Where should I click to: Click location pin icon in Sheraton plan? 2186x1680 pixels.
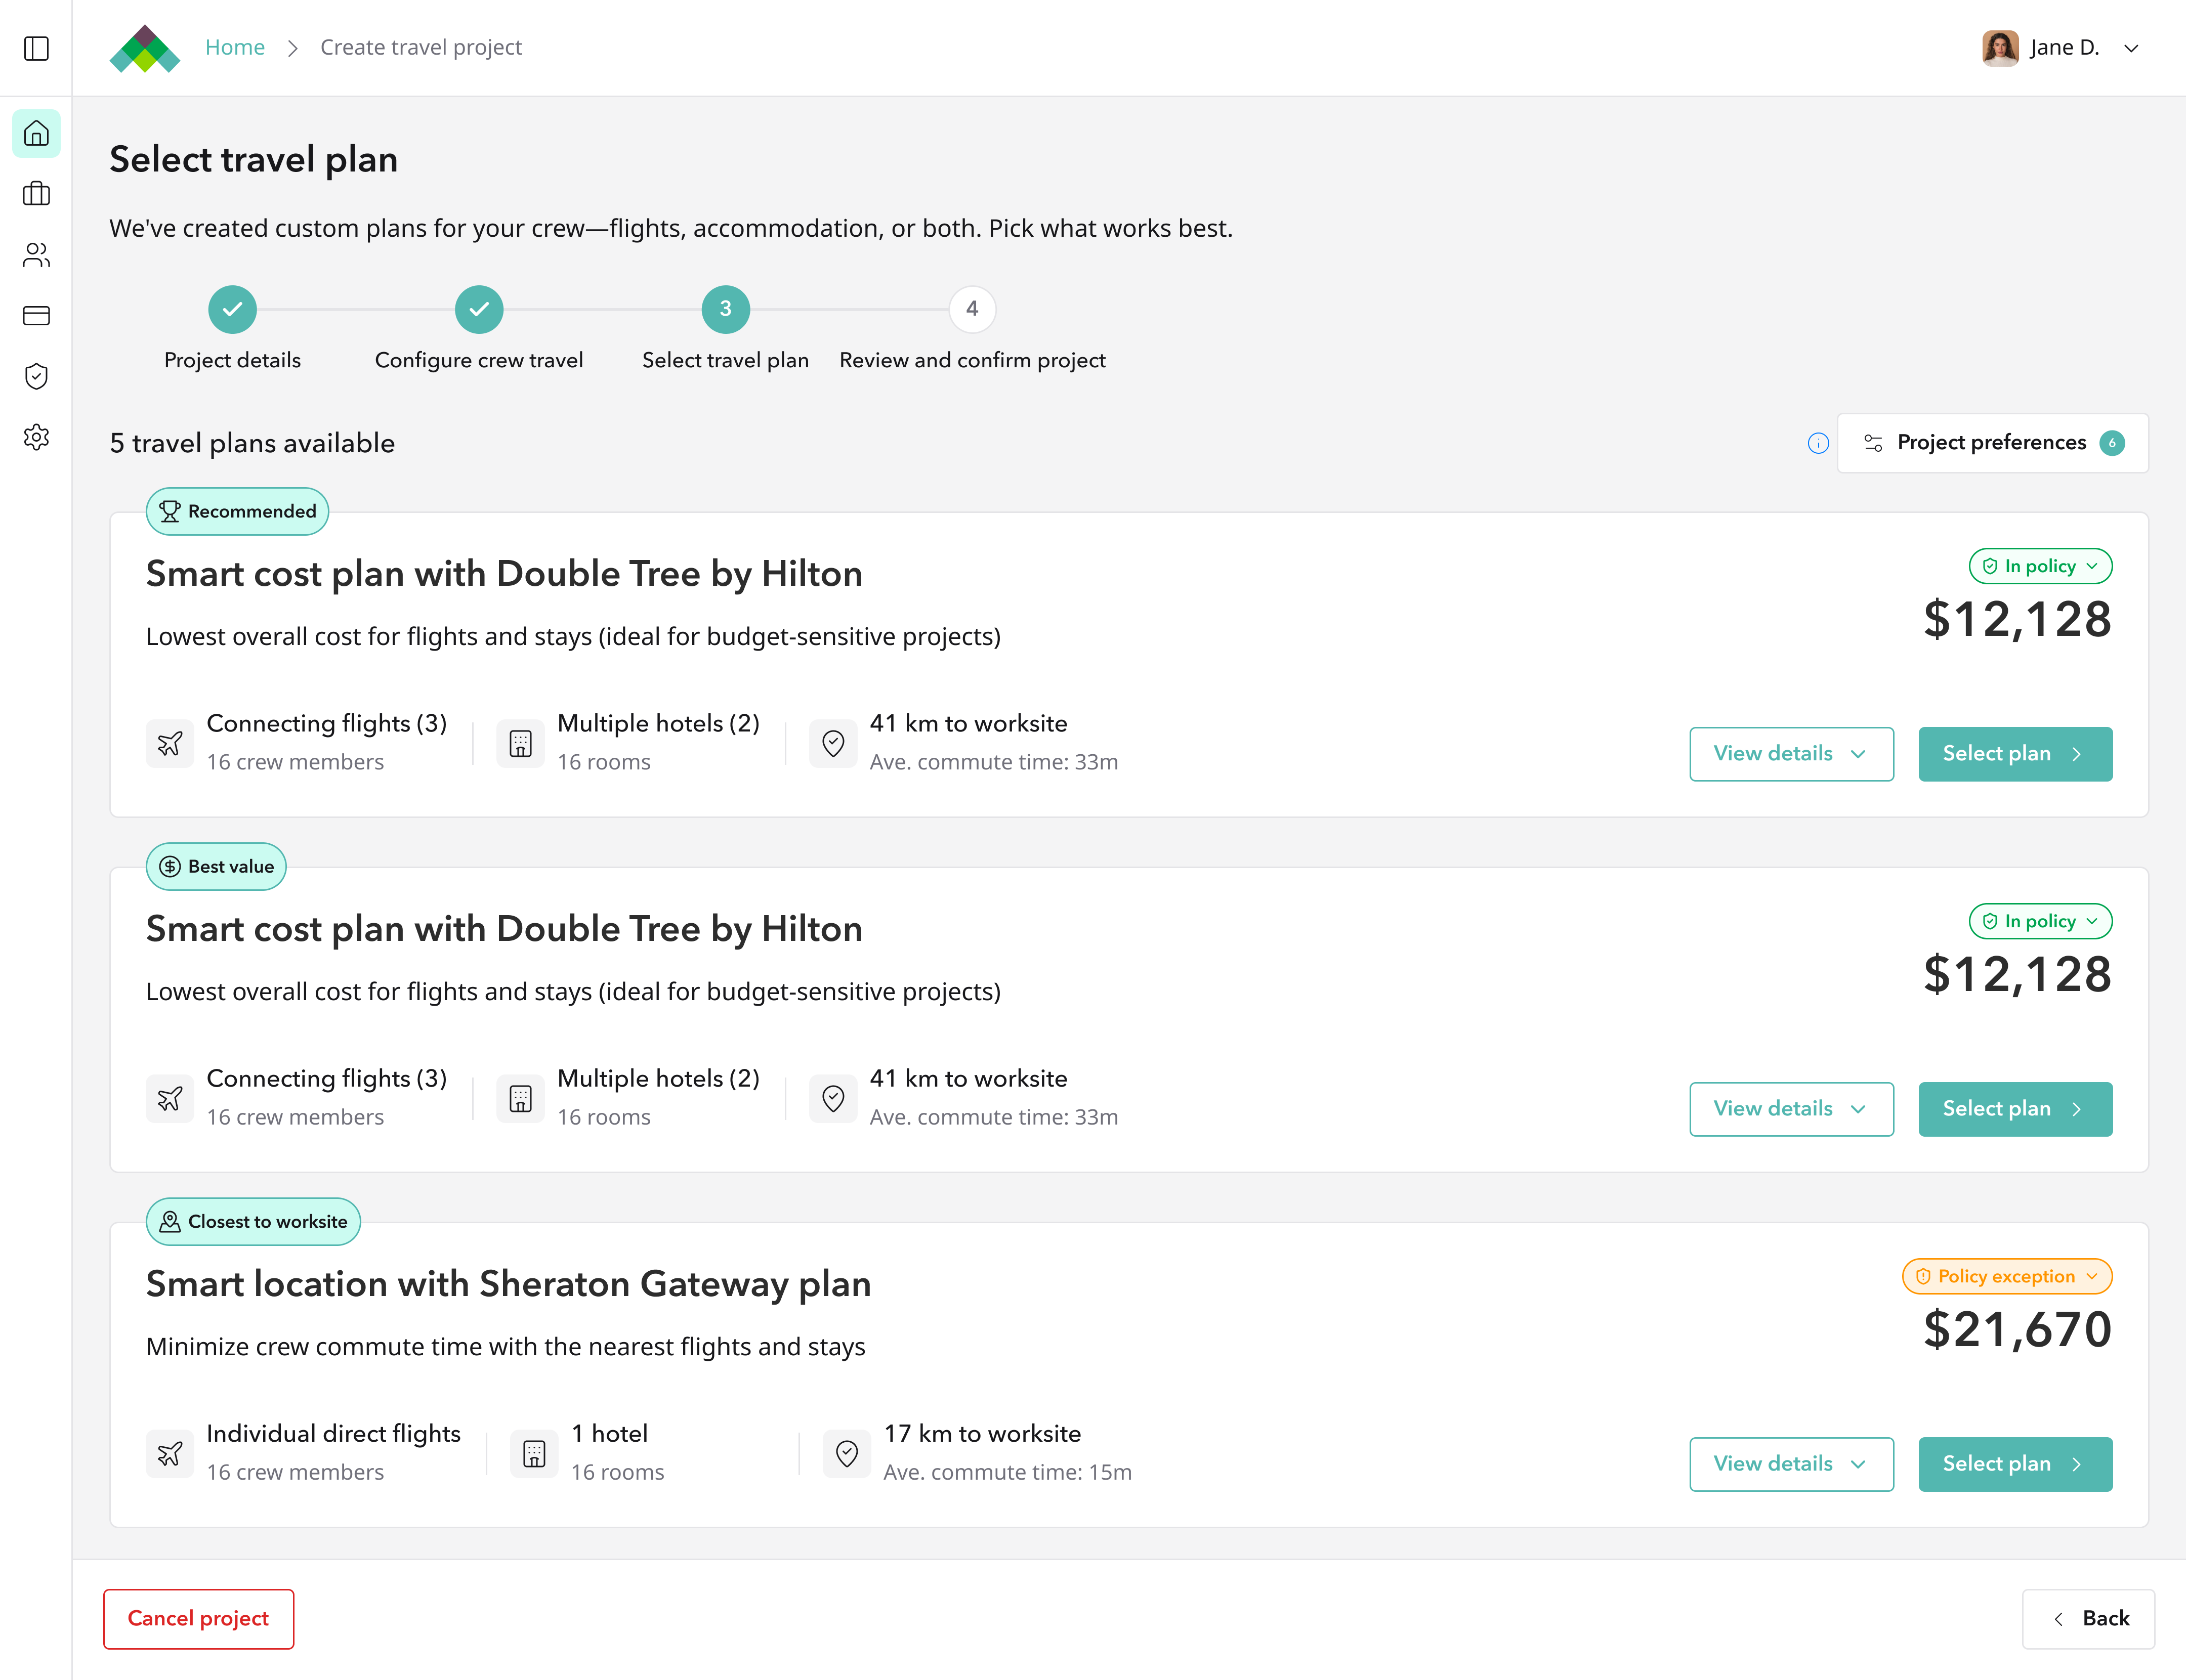[847, 1453]
